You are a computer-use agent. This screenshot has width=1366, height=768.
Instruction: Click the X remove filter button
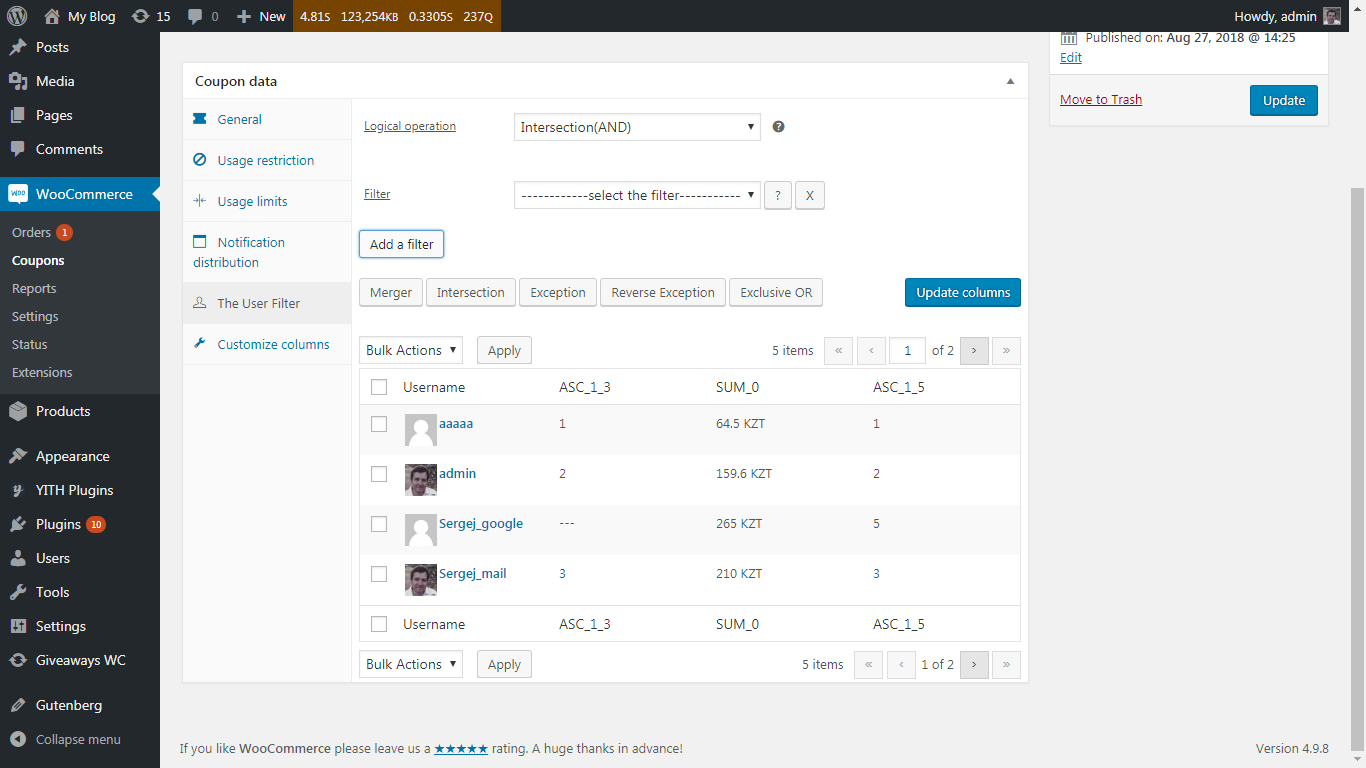tap(810, 195)
